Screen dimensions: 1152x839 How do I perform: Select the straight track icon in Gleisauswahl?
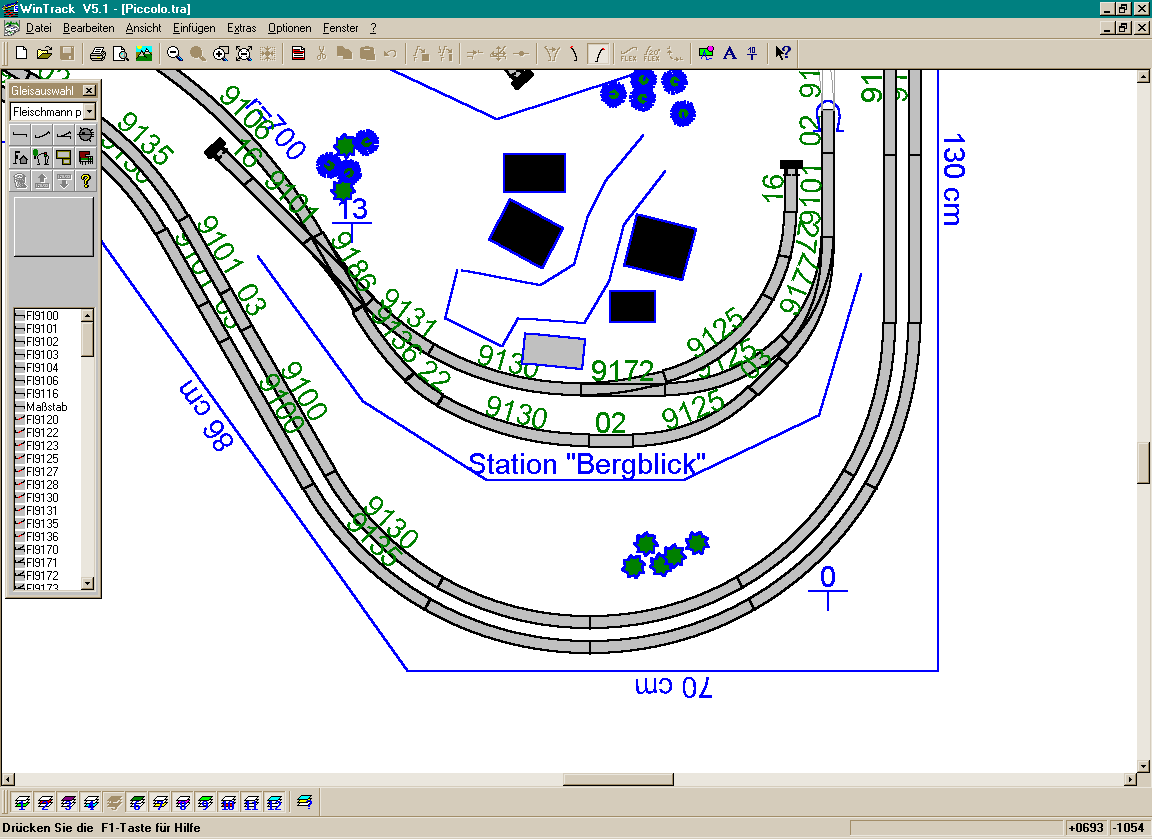pos(21,134)
